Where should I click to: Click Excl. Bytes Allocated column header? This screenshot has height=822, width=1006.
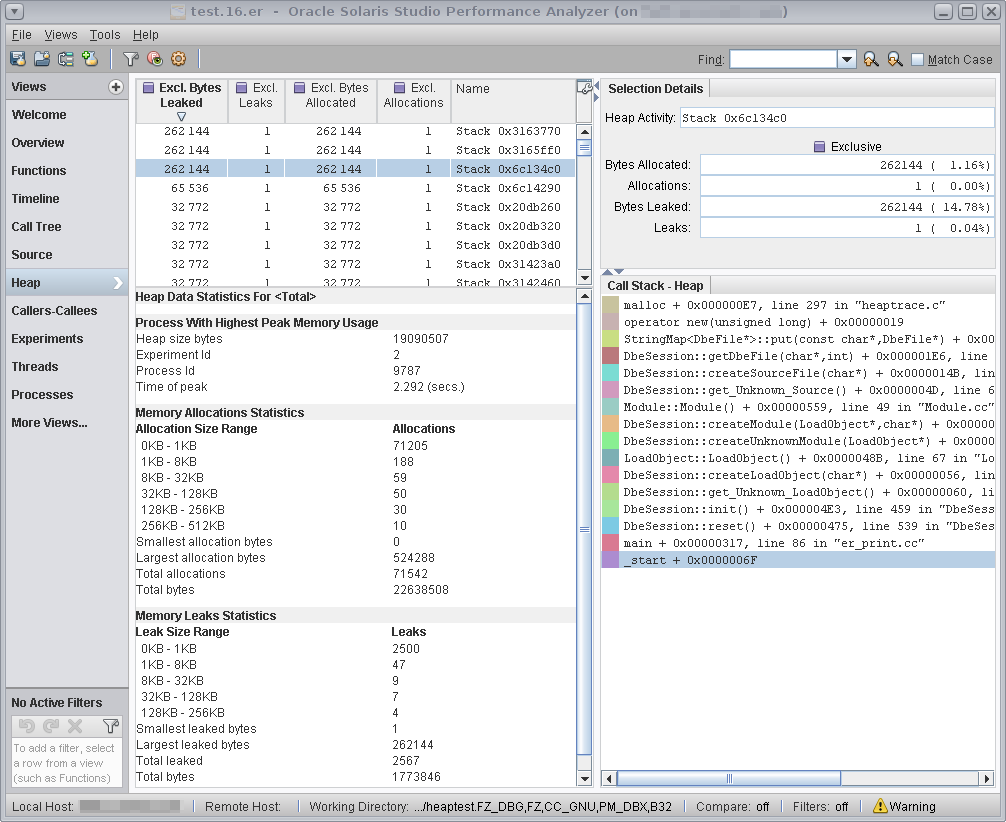[330, 101]
